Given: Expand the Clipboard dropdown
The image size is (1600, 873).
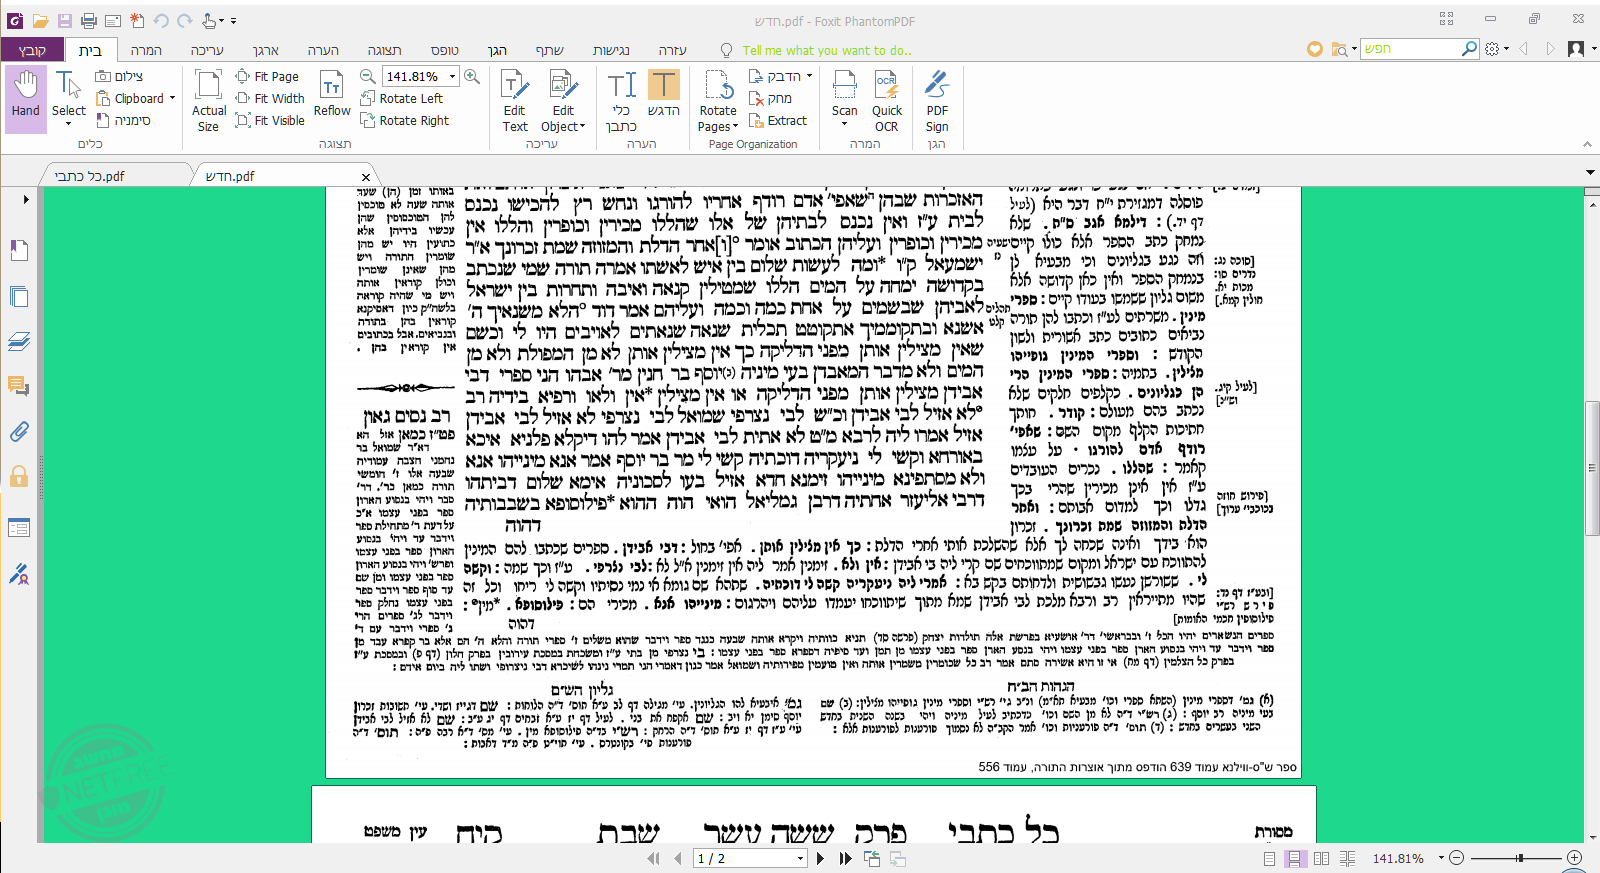Looking at the screenshot, I should (172, 98).
